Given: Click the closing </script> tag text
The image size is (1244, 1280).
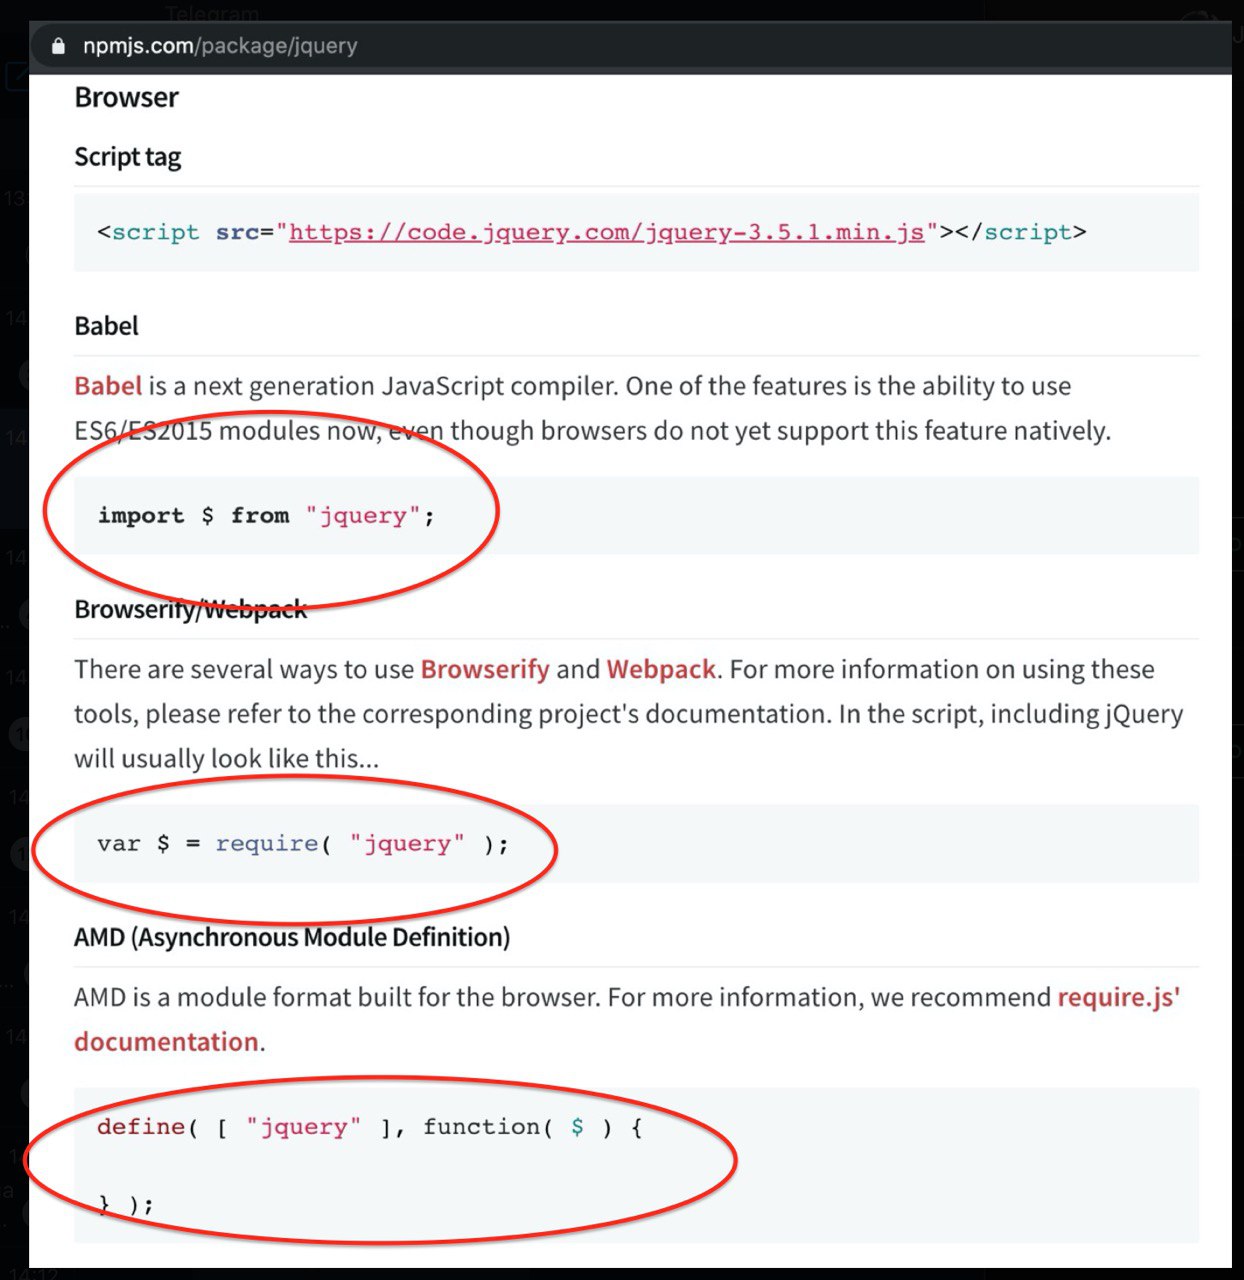Looking at the screenshot, I should pyautogui.click(x=1021, y=232).
